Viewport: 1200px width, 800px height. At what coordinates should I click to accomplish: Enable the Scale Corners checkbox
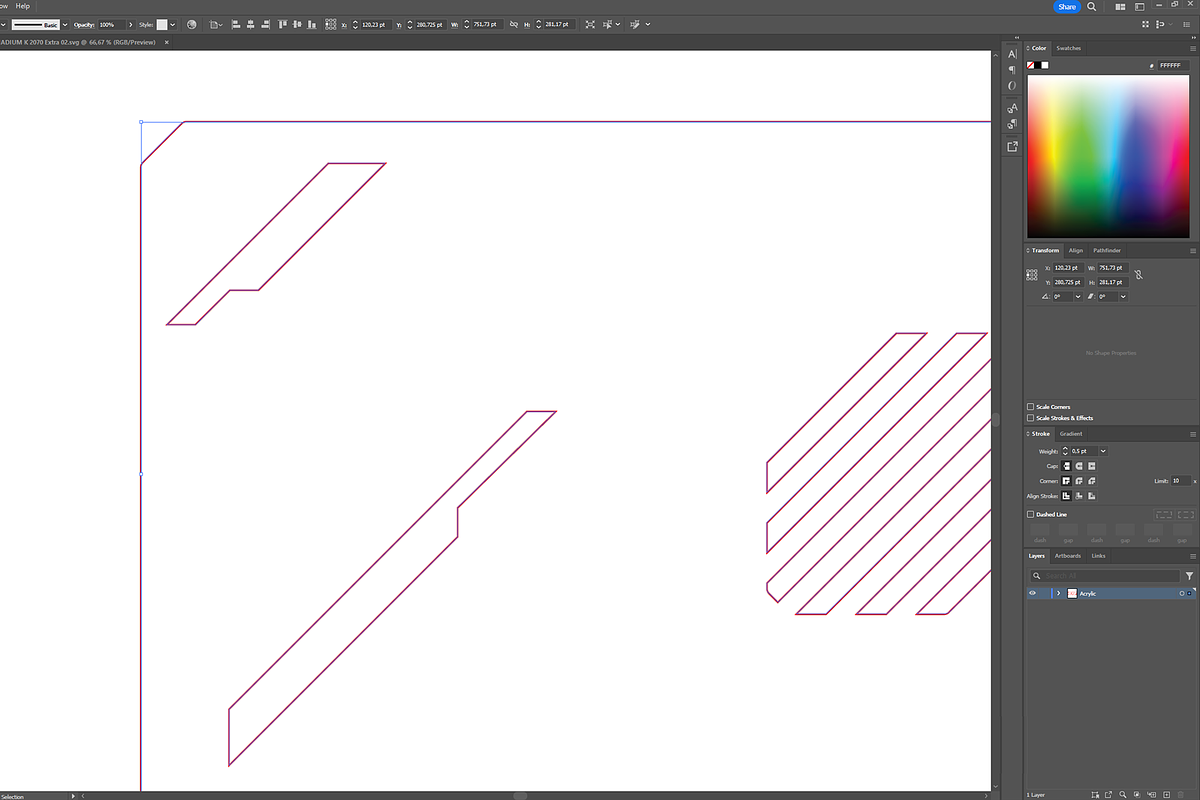tap(1031, 407)
